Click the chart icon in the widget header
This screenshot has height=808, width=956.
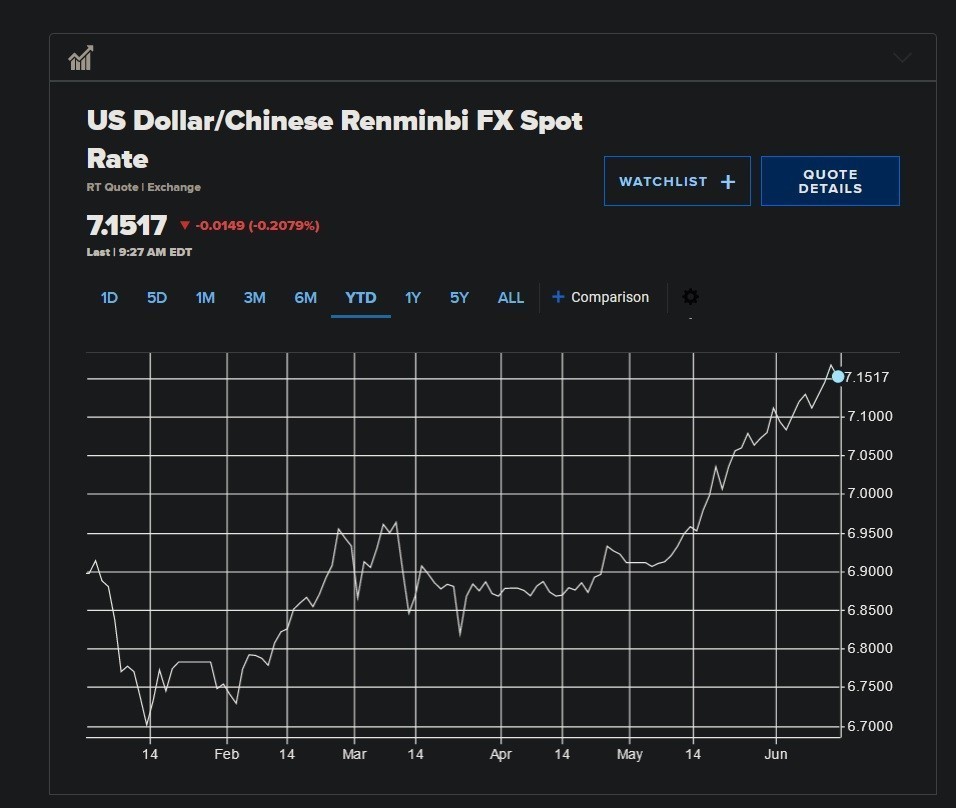point(81,58)
